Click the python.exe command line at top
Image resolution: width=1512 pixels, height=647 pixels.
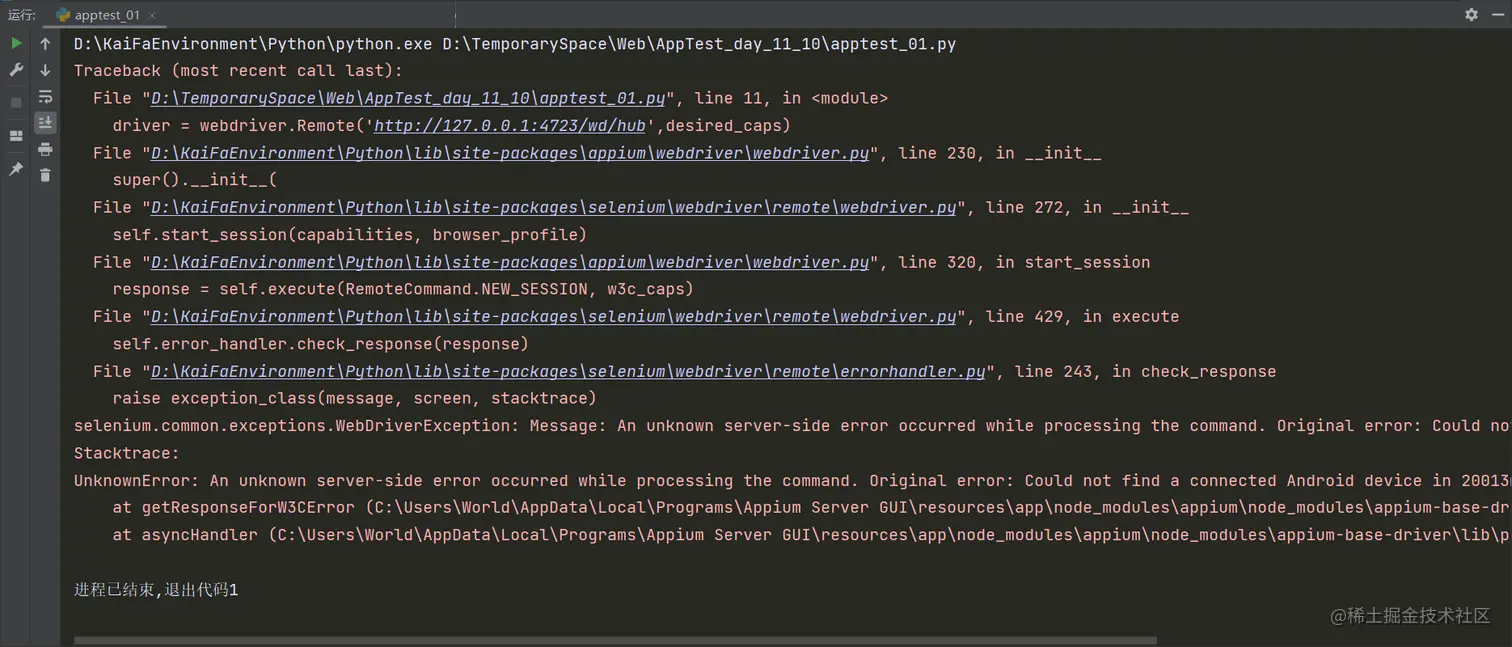point(515,44)
